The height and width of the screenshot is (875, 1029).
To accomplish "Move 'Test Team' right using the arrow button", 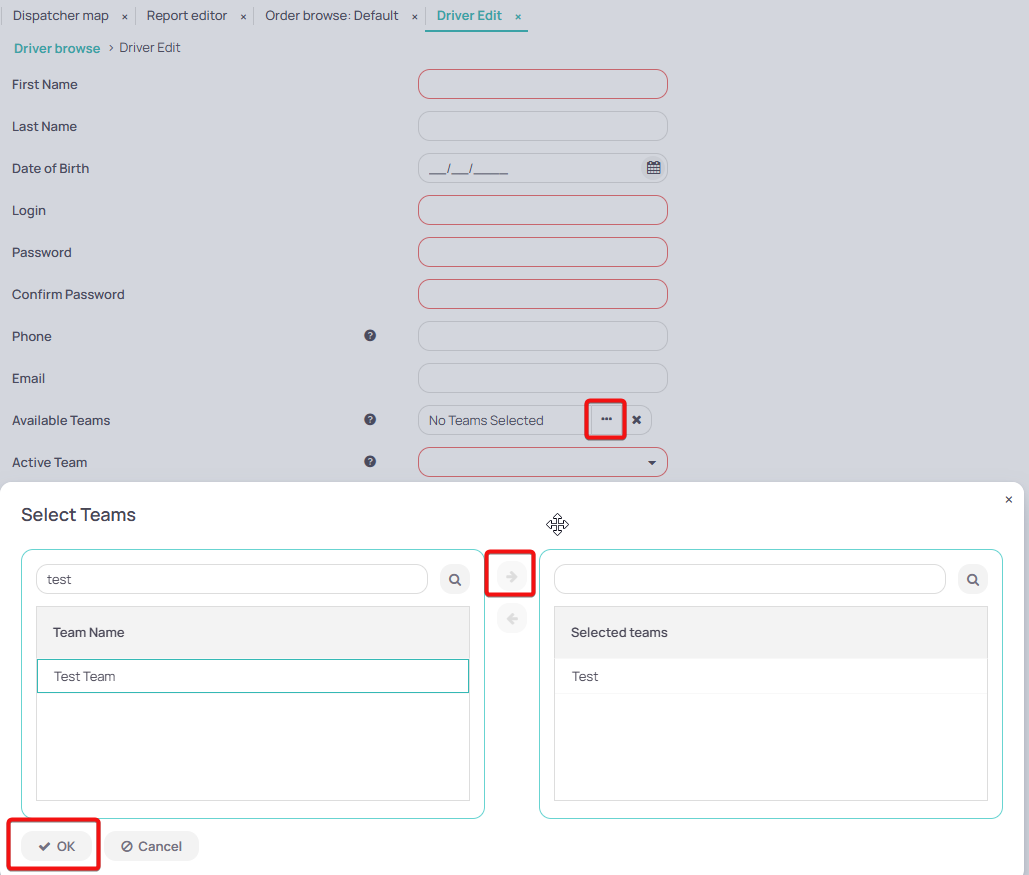I will tap(511, 574).
